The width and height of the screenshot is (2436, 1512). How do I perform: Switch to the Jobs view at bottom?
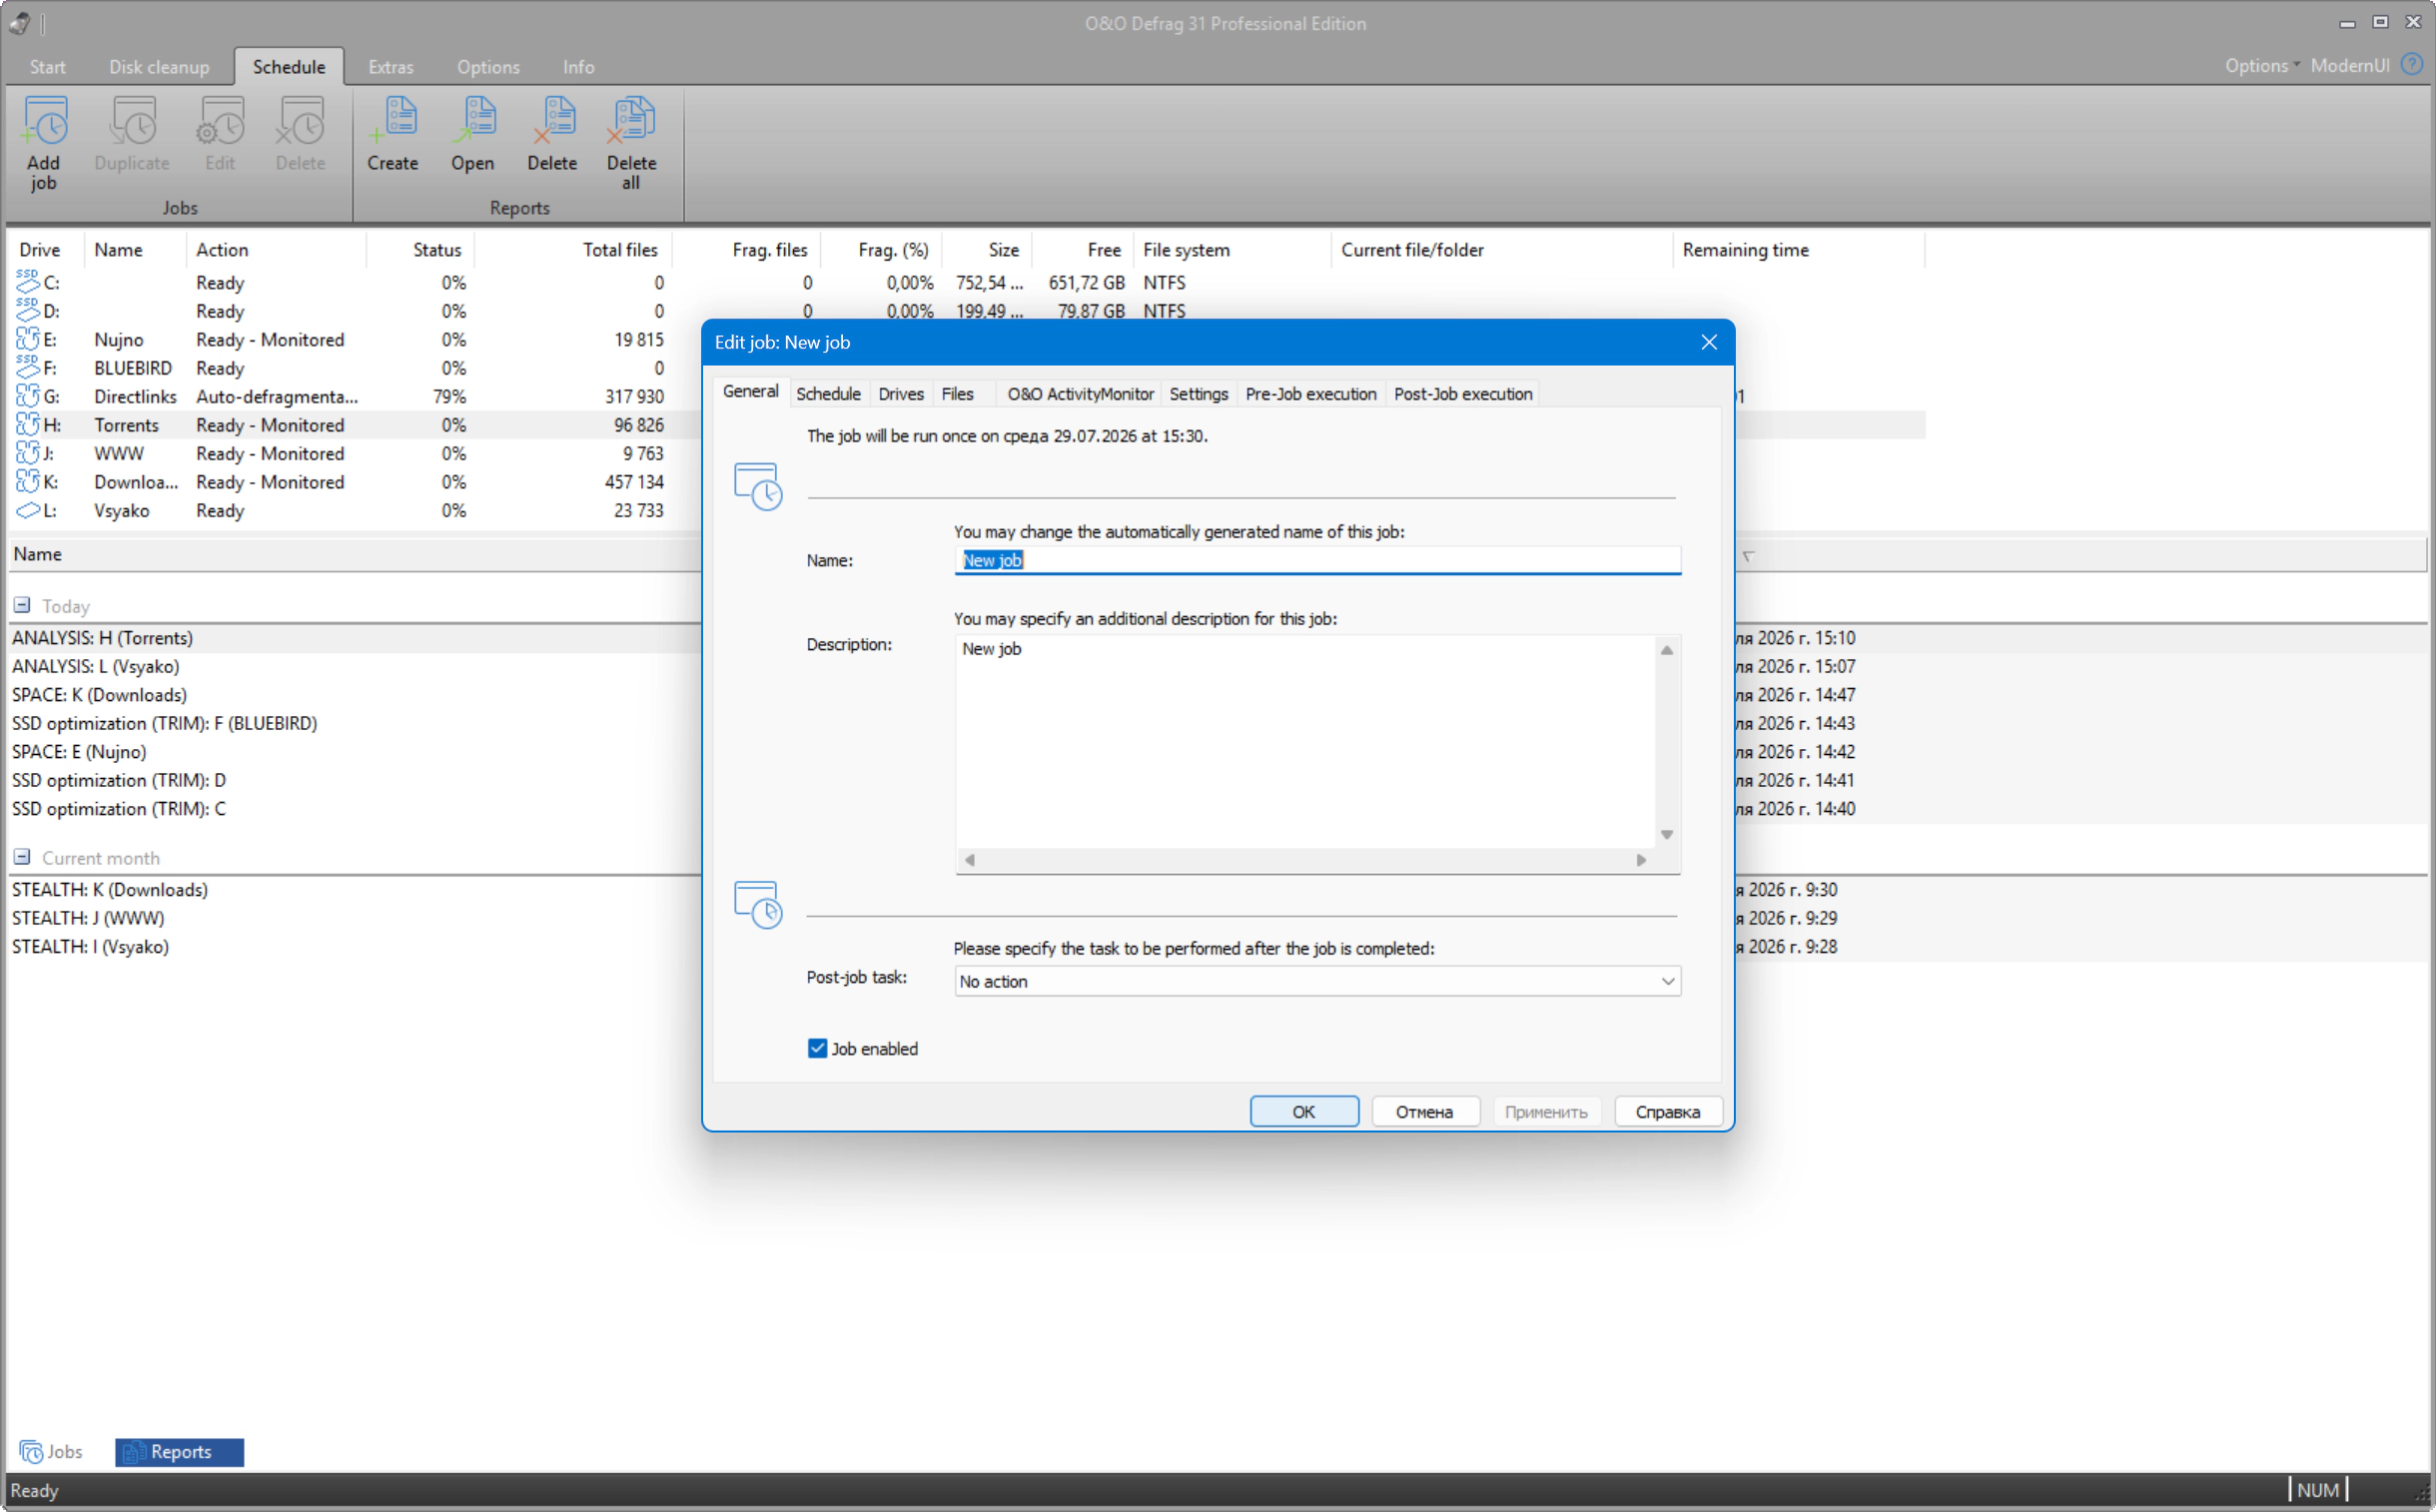pyautogui.click(x=51, y=1451)
